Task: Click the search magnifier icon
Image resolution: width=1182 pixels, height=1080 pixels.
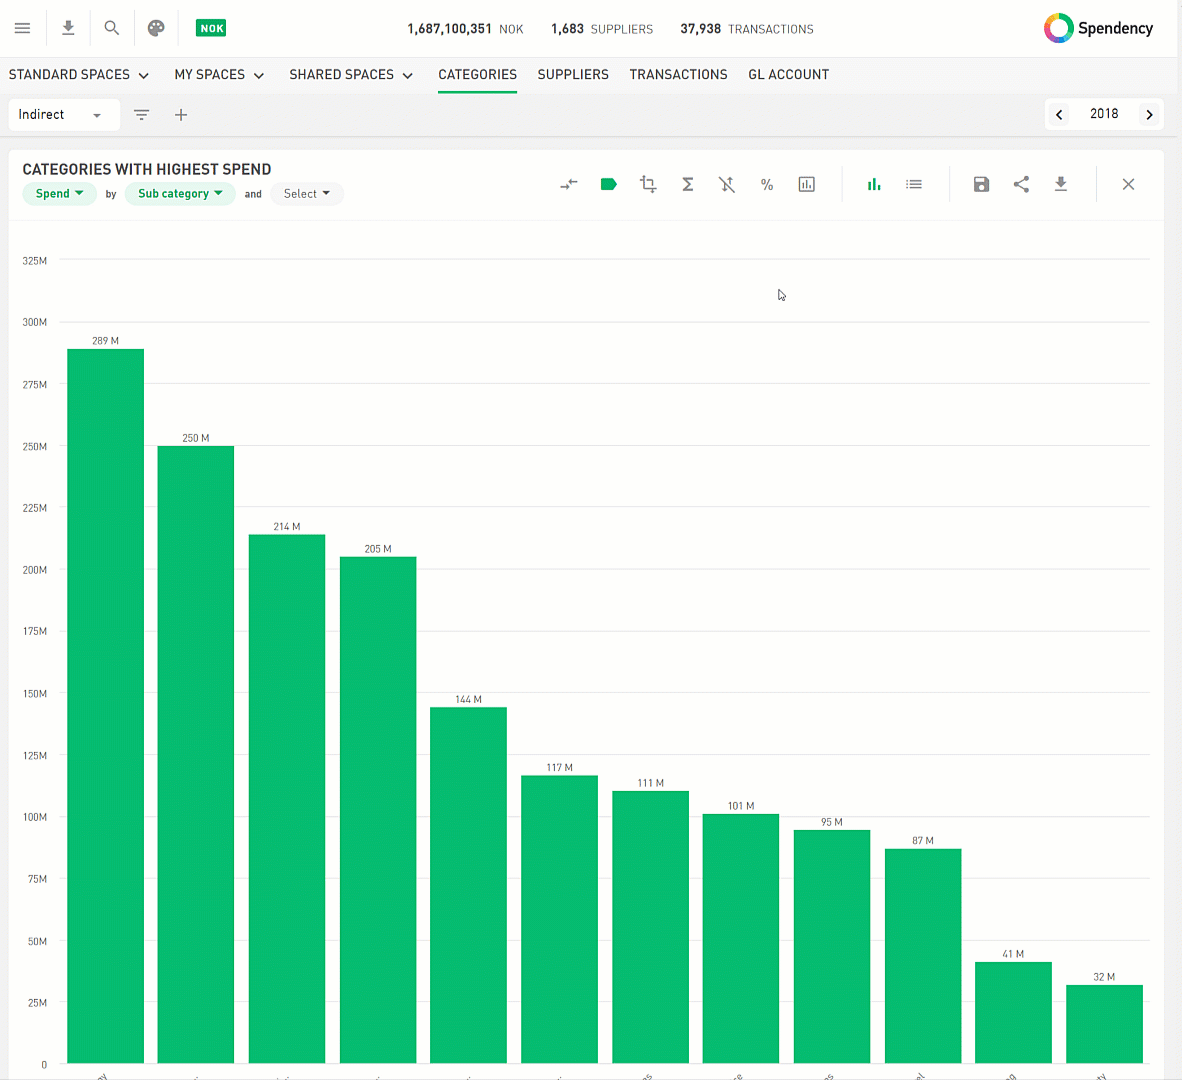Action: pyautogui.click(x=112, y=28)
